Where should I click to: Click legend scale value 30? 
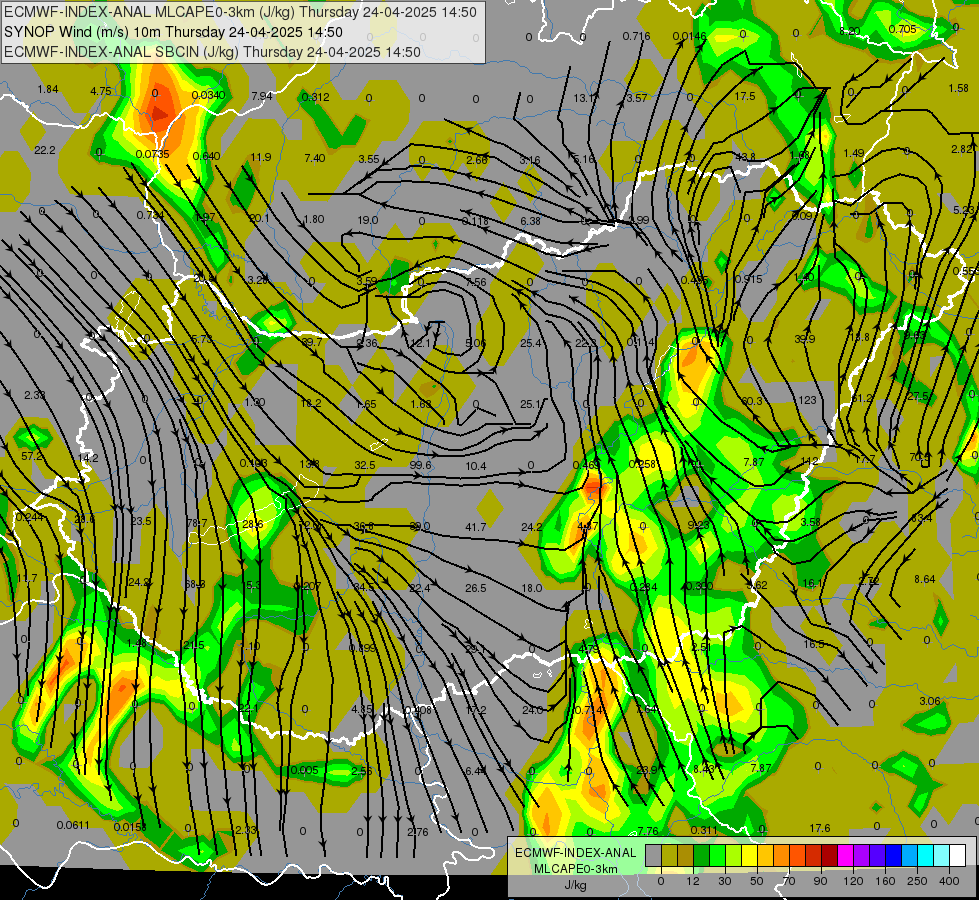tap(724, 881)
